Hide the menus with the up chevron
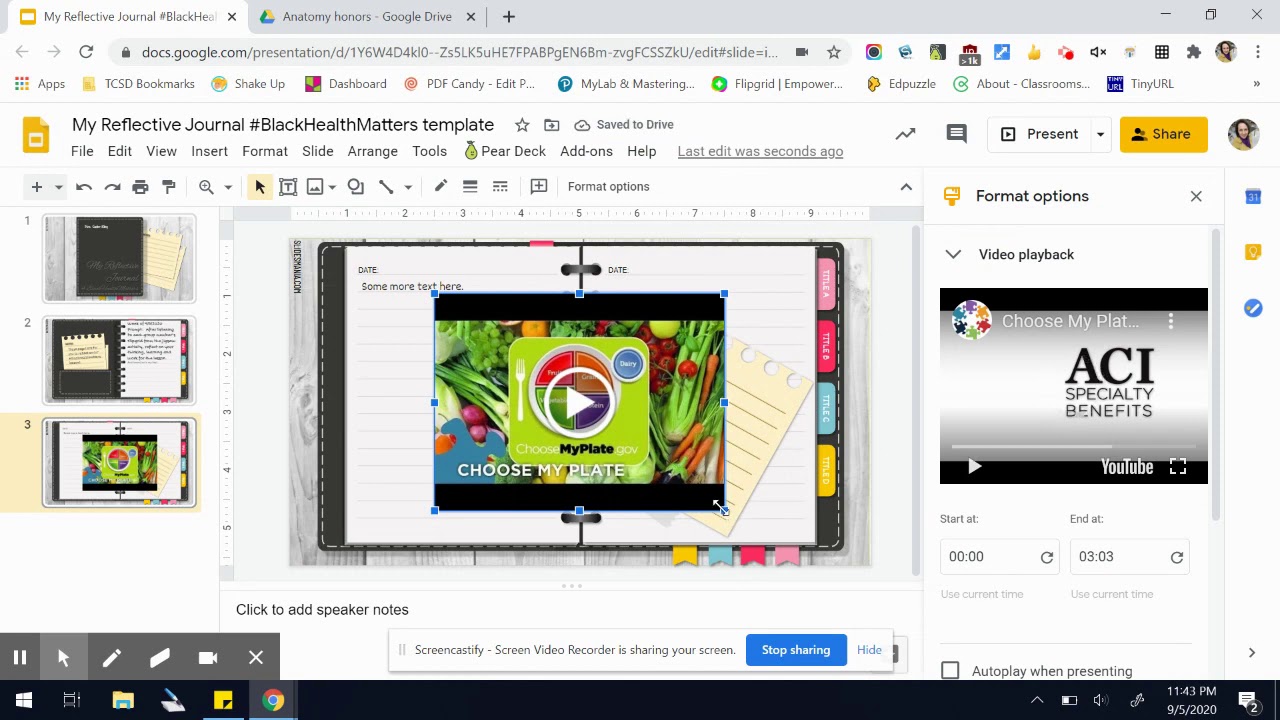The height and width of the screenshot is (720, 1280). coord(906,187)
